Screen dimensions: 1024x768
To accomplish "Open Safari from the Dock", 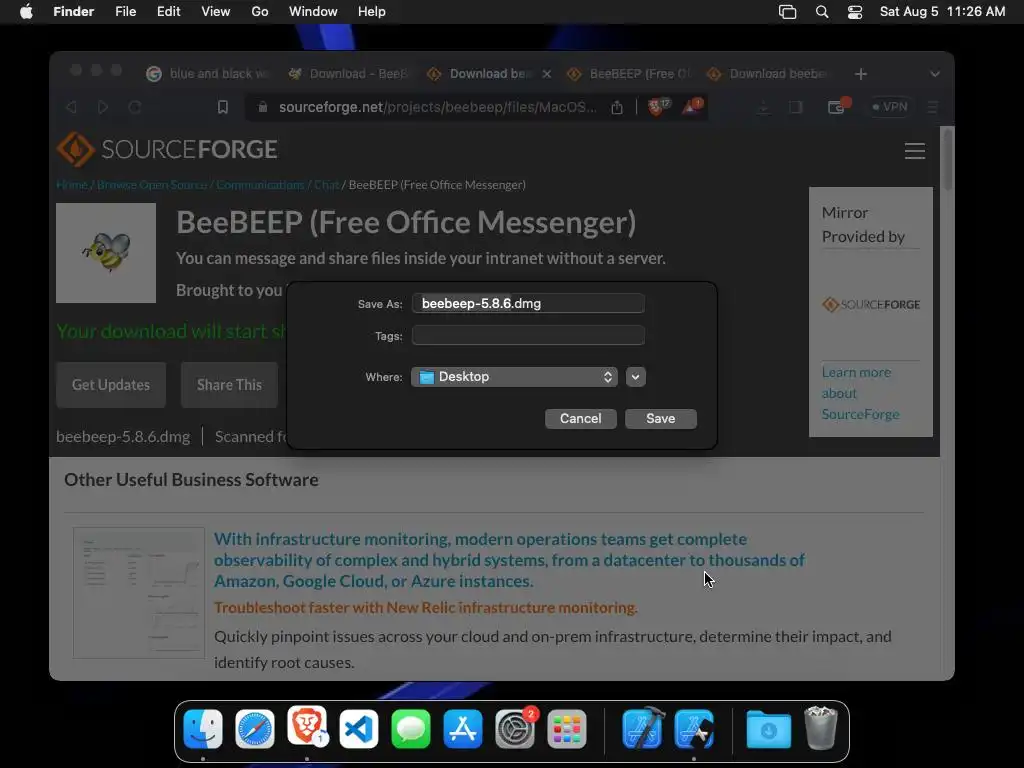I will click(x=255, y=729).
